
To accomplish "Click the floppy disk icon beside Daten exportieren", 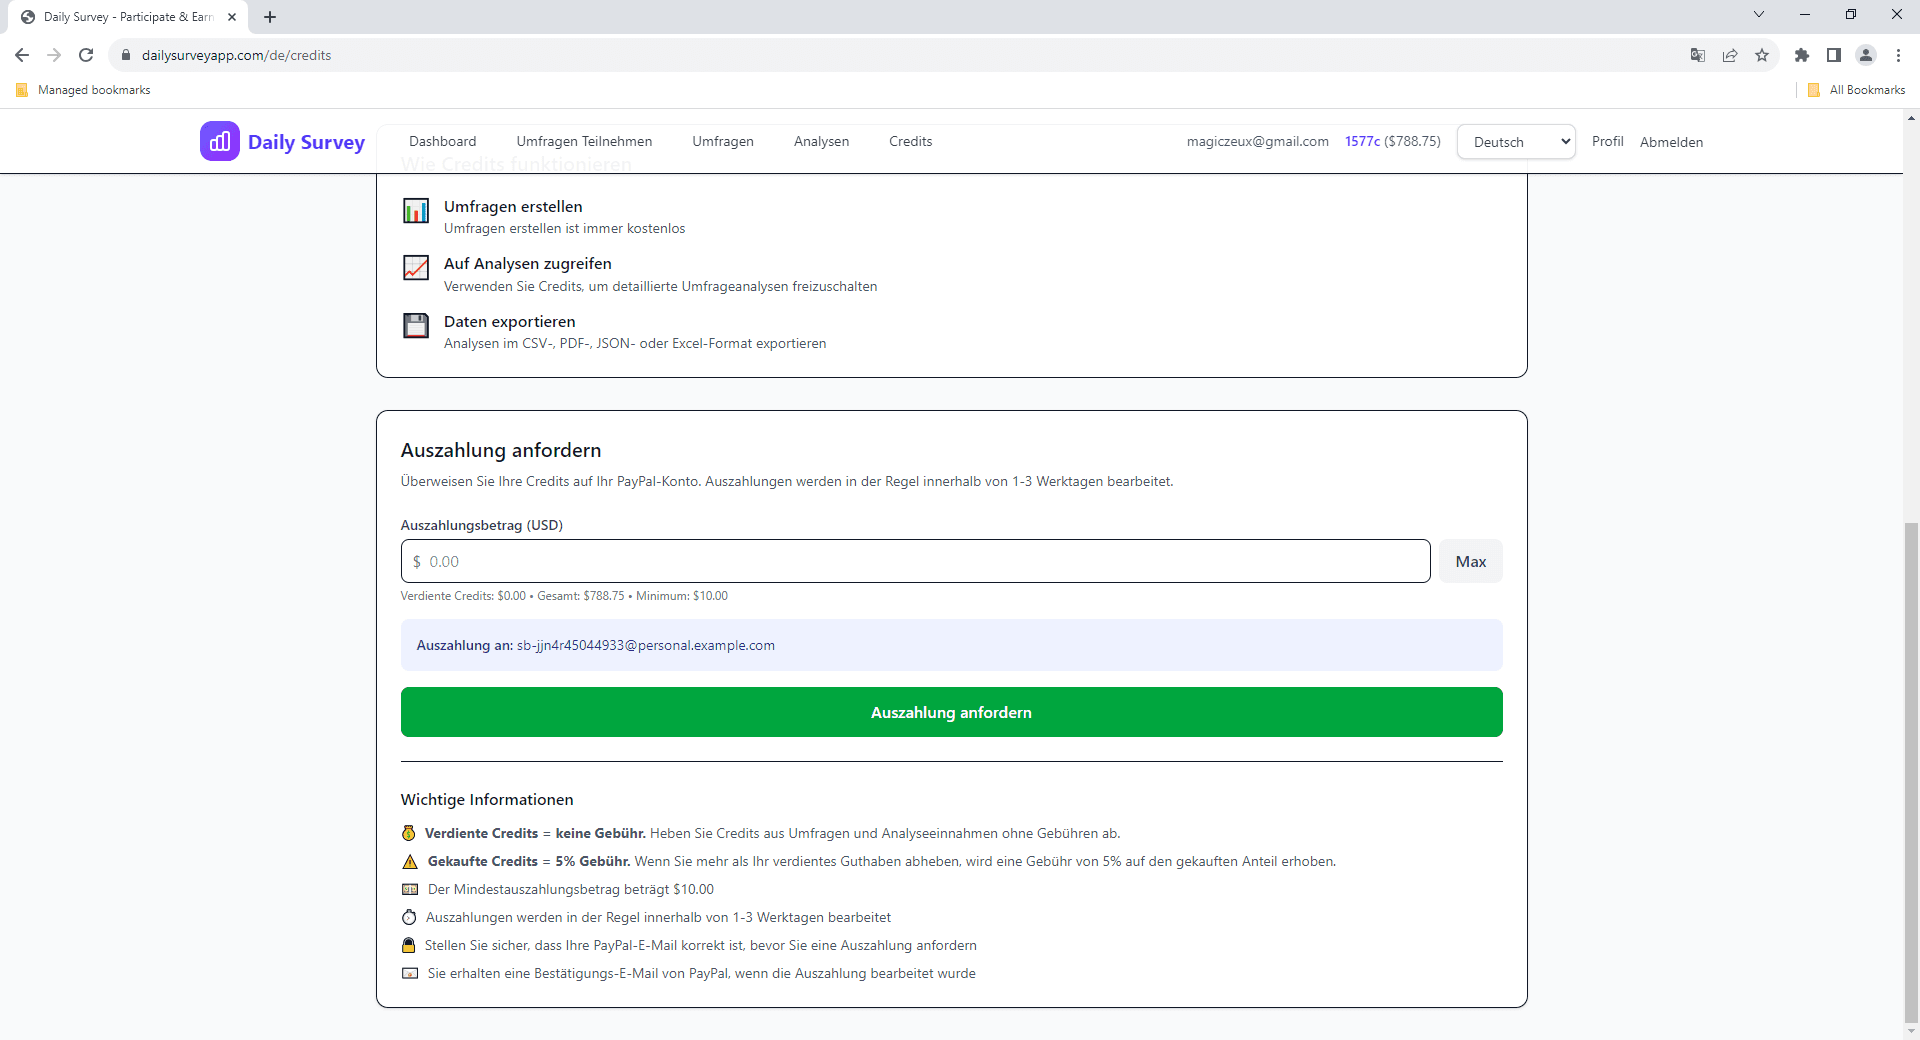I will pos(416,326).
